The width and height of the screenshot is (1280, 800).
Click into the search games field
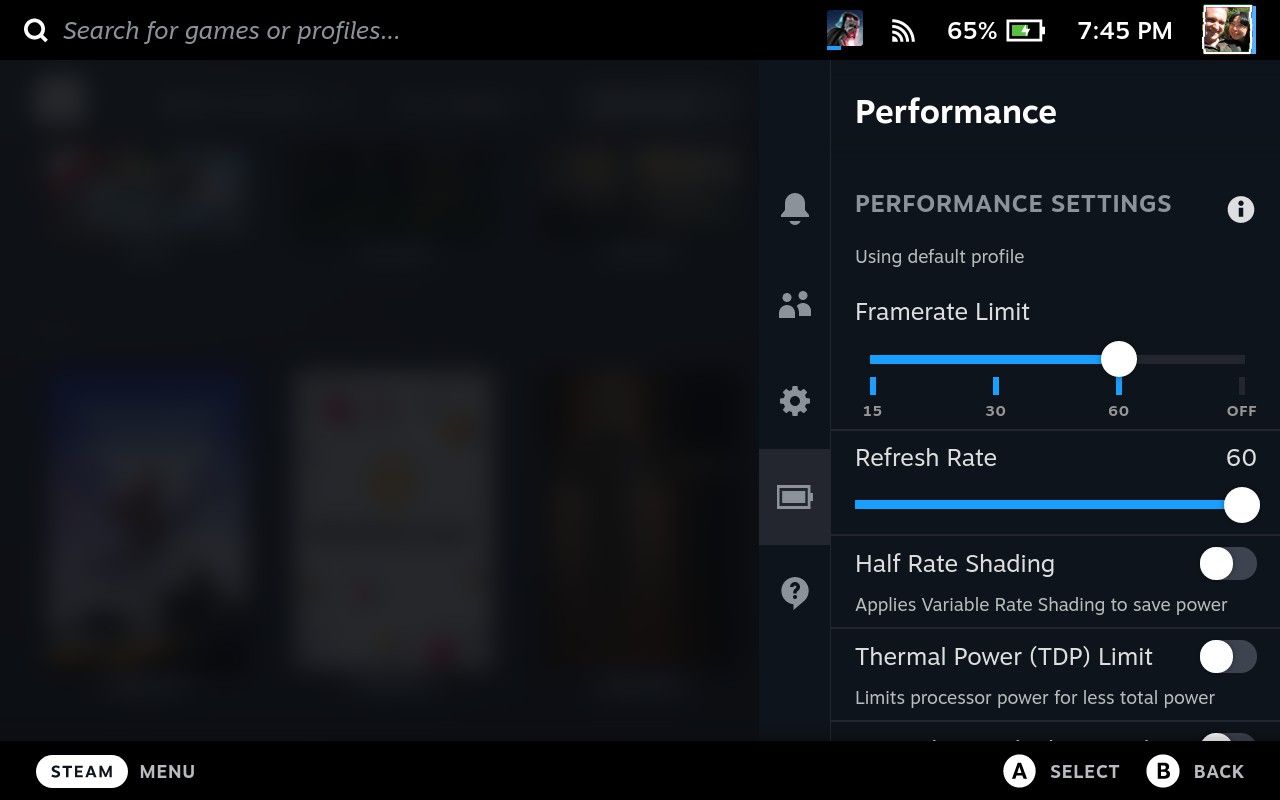tap(231, 31)
